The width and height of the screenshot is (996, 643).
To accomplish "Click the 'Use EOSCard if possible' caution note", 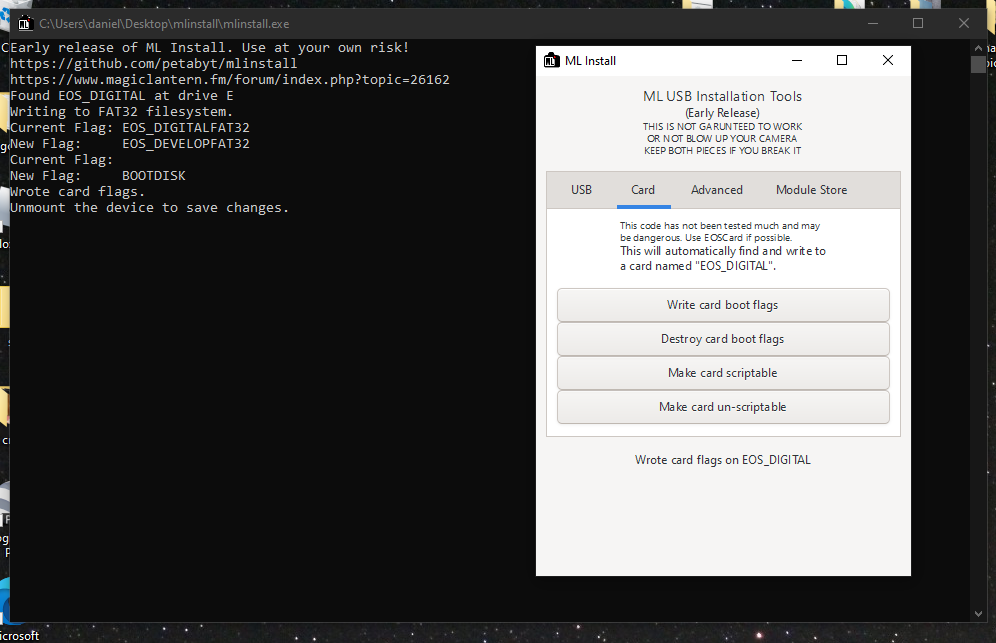I will coord(739,238).
